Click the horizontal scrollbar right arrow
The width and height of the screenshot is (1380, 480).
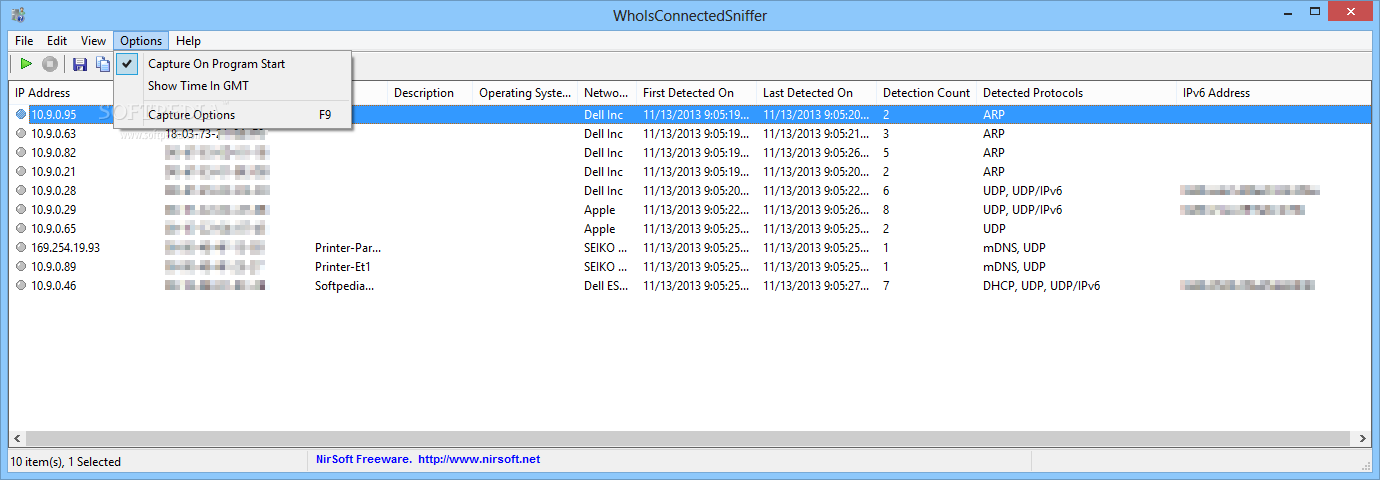tap(1363, 438)
